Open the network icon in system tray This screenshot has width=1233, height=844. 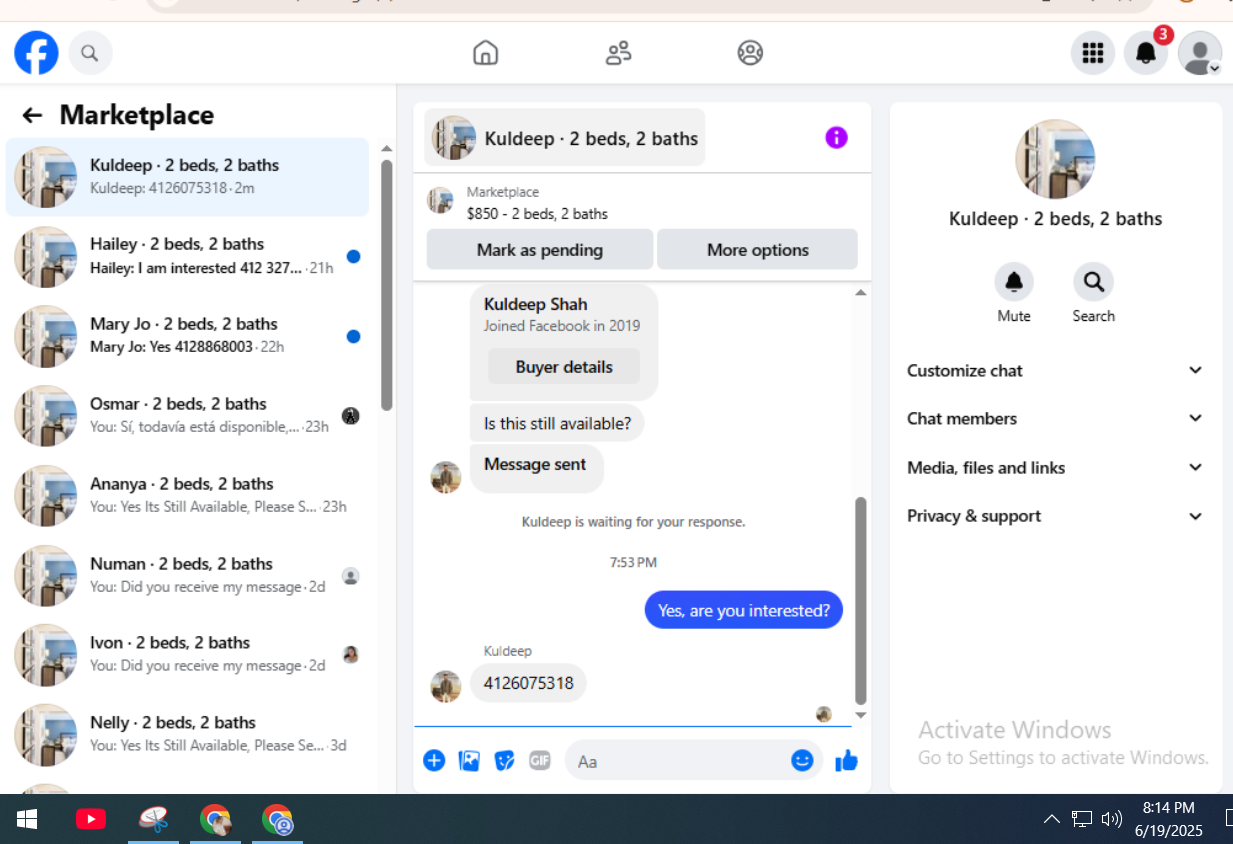(1082, 819)
